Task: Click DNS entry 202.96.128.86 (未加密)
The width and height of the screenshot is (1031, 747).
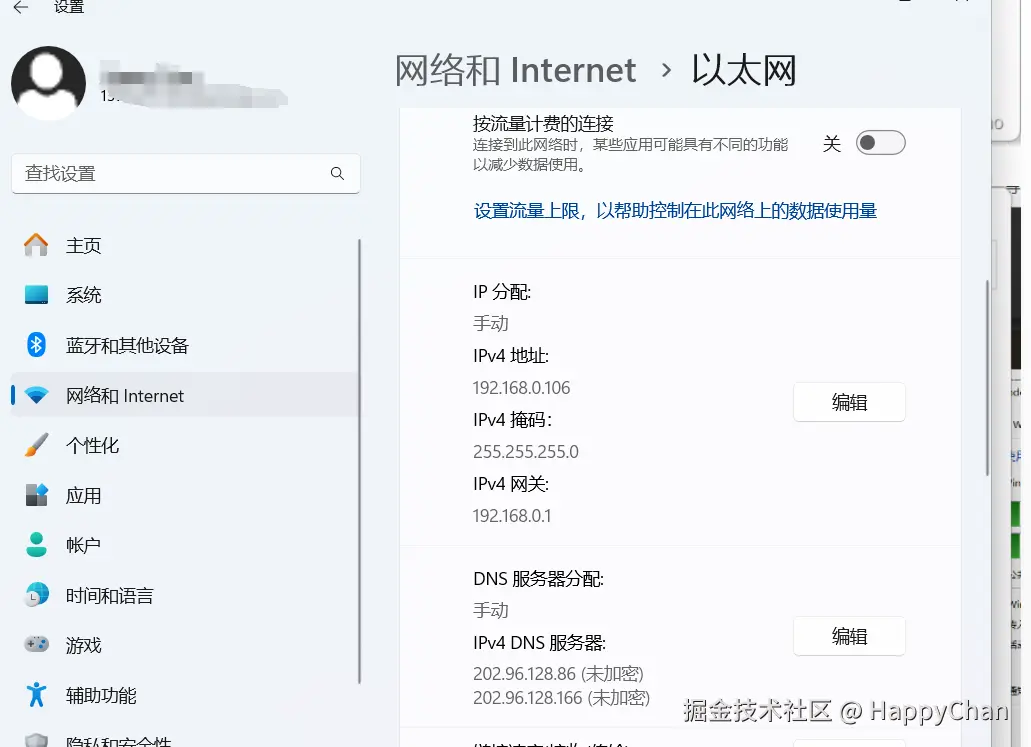Action: pyautogui.click(x=558, y=673)
